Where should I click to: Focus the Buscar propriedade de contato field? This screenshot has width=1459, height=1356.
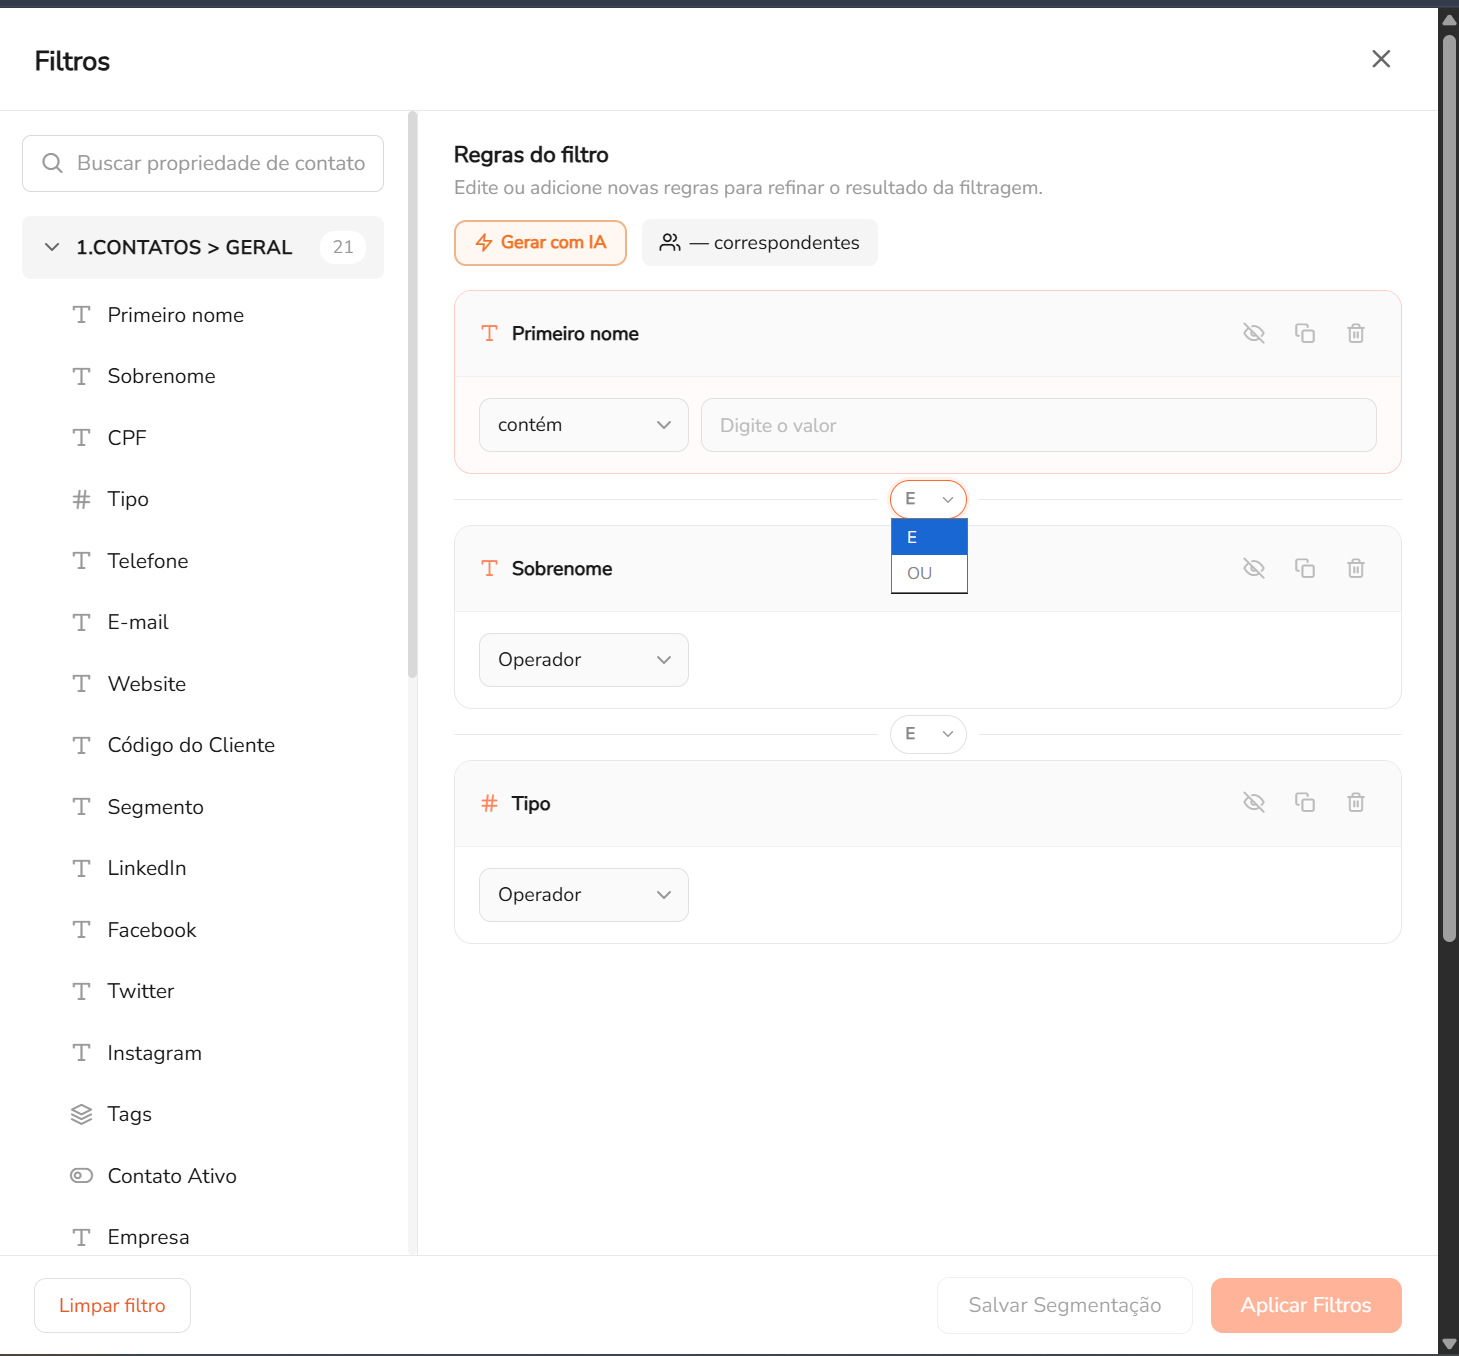203,163
